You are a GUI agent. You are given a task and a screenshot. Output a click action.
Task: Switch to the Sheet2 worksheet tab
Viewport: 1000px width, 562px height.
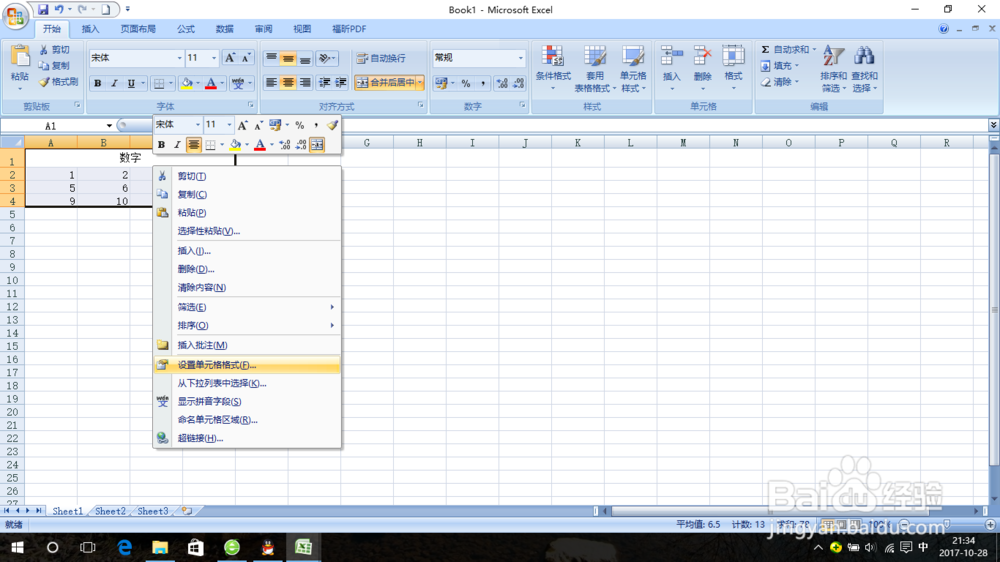tap(110, 511)
